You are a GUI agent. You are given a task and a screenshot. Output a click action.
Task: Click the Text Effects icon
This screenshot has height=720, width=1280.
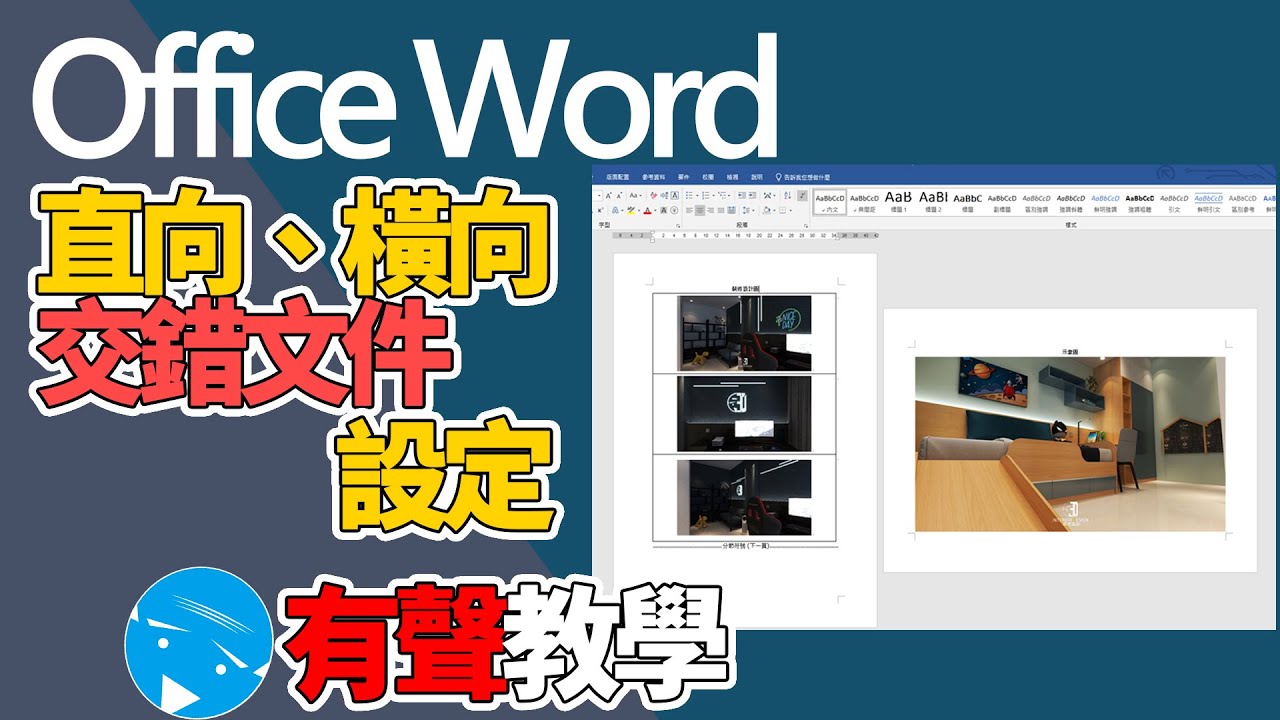click(615, 210)
